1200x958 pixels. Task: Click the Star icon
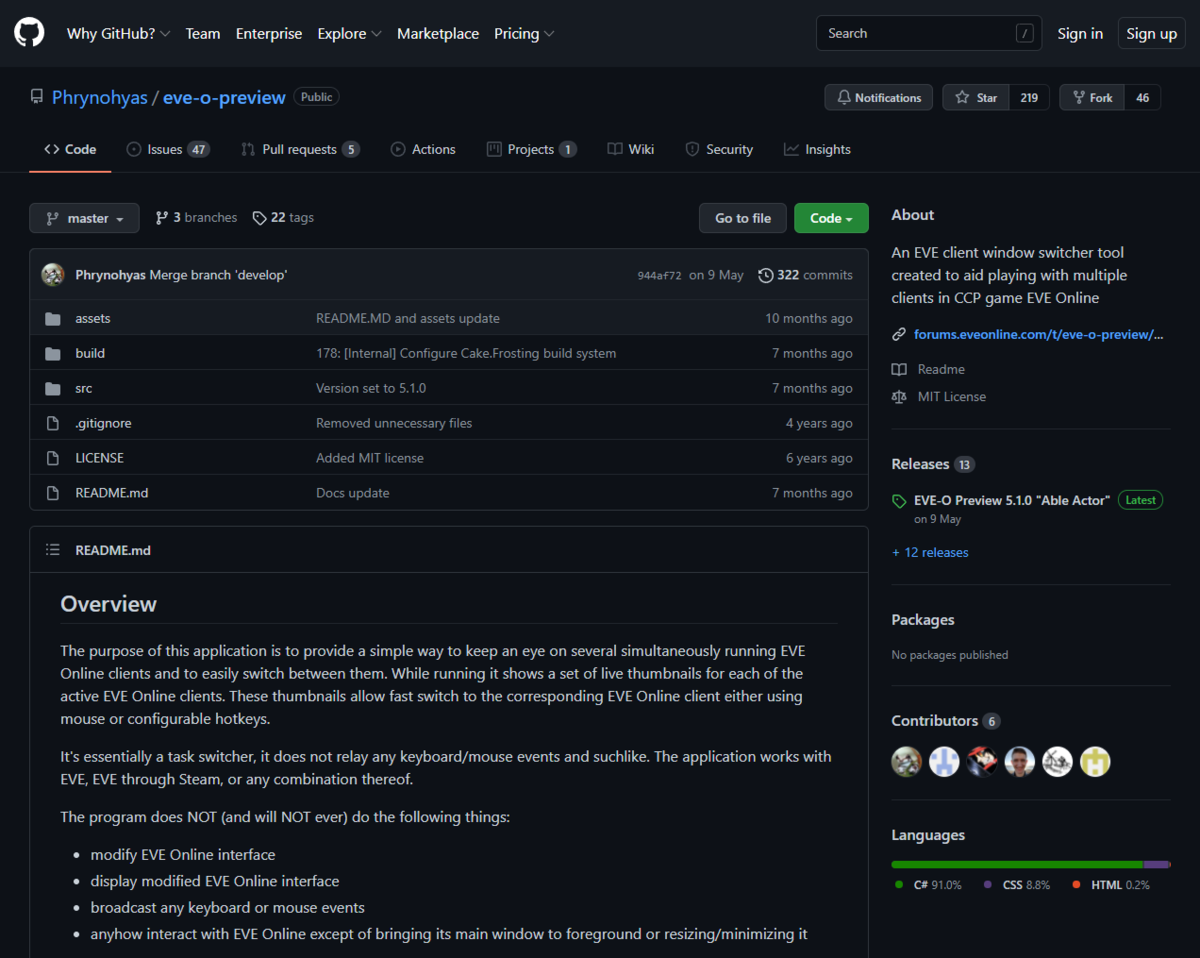[x=962, y=97]
